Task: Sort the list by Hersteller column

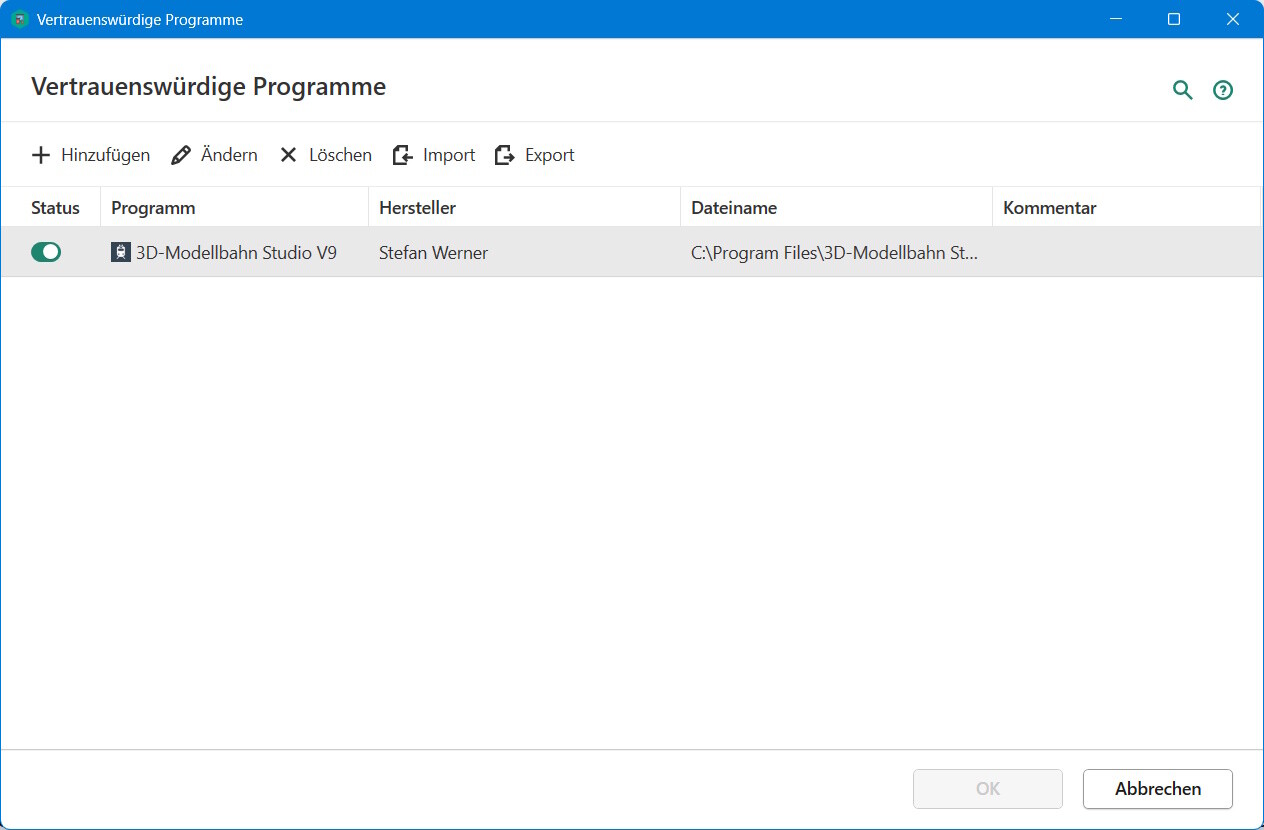Action: pos(417,208)
